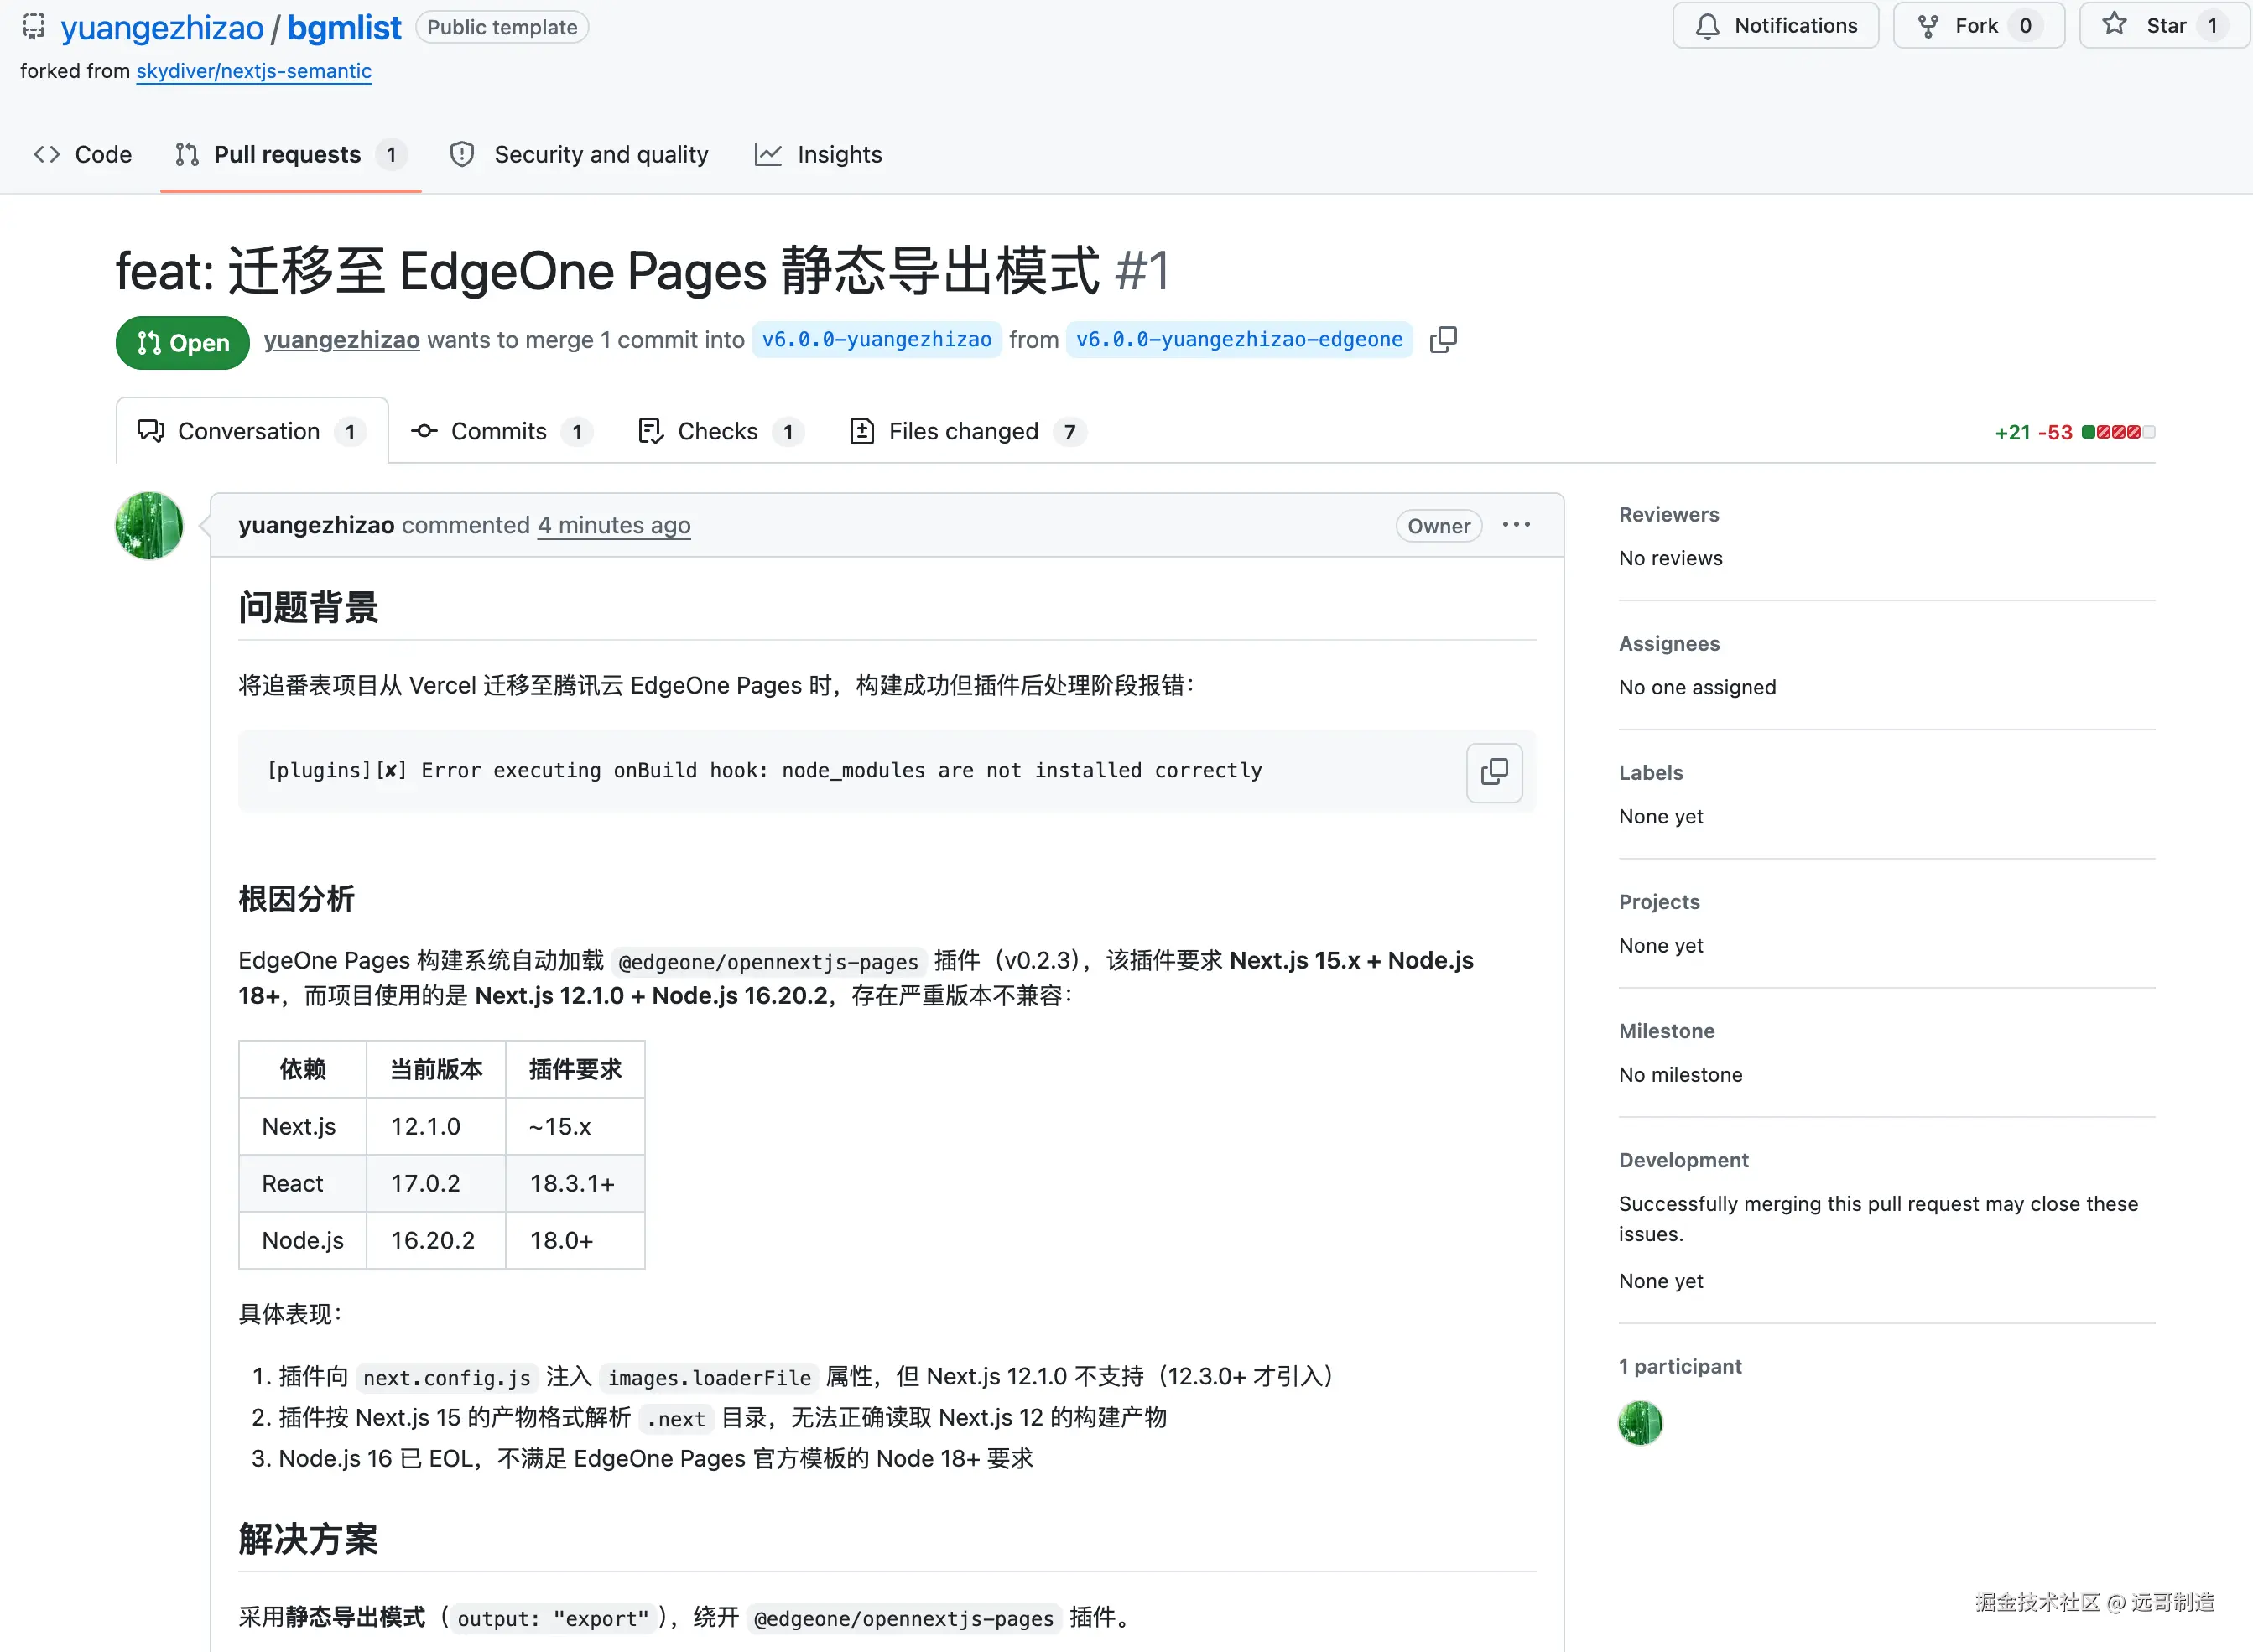Click the next.config.js inline code
Screen dimensions: 2253x1652
tap(447, 1378)
